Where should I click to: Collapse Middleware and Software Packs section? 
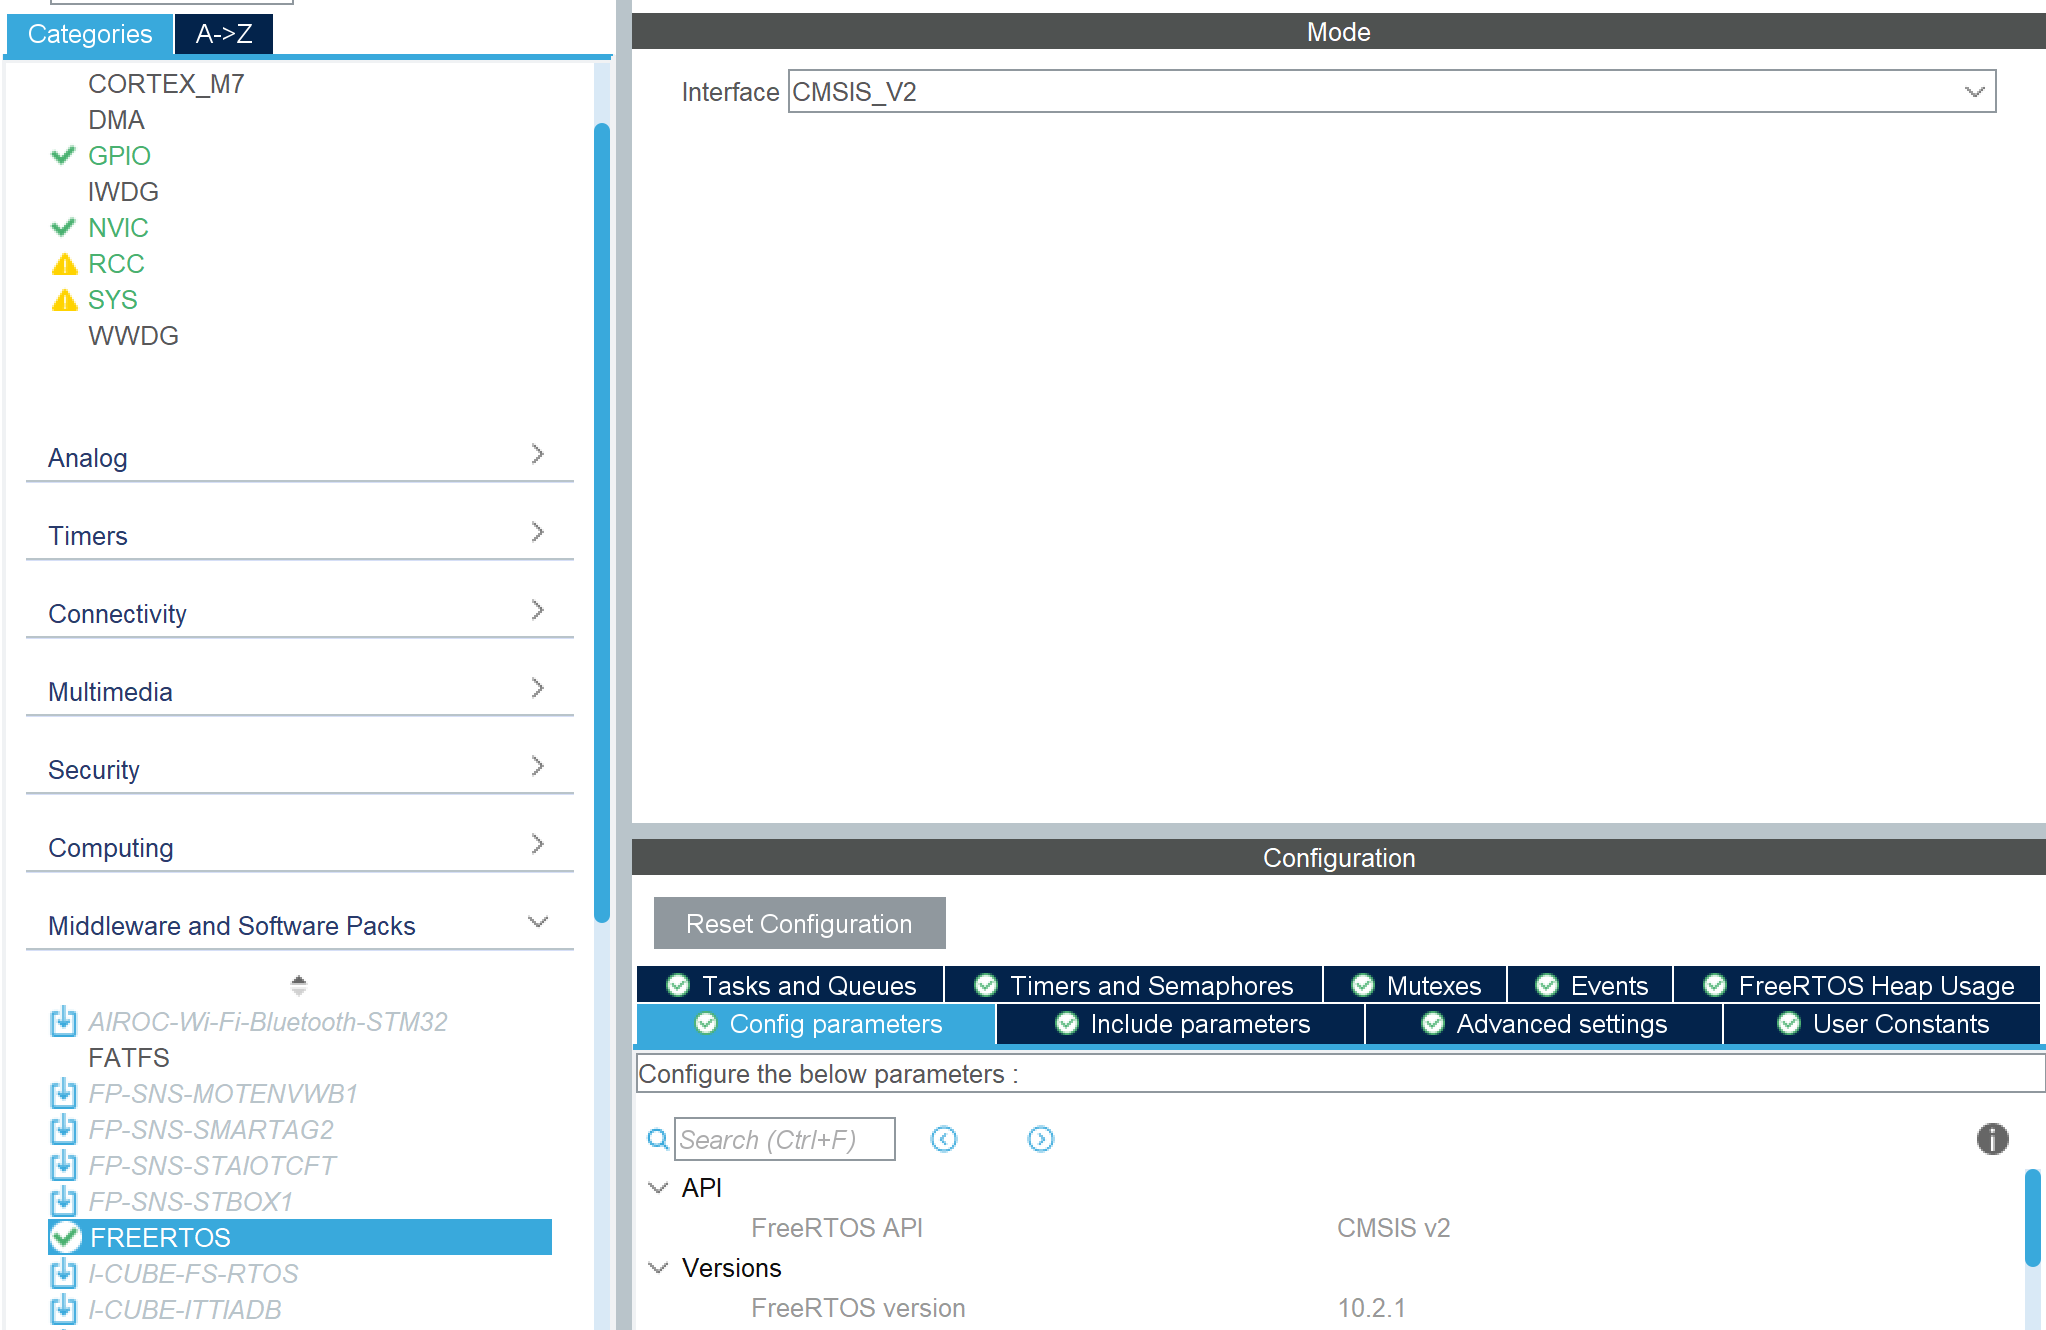coord(537,922)
